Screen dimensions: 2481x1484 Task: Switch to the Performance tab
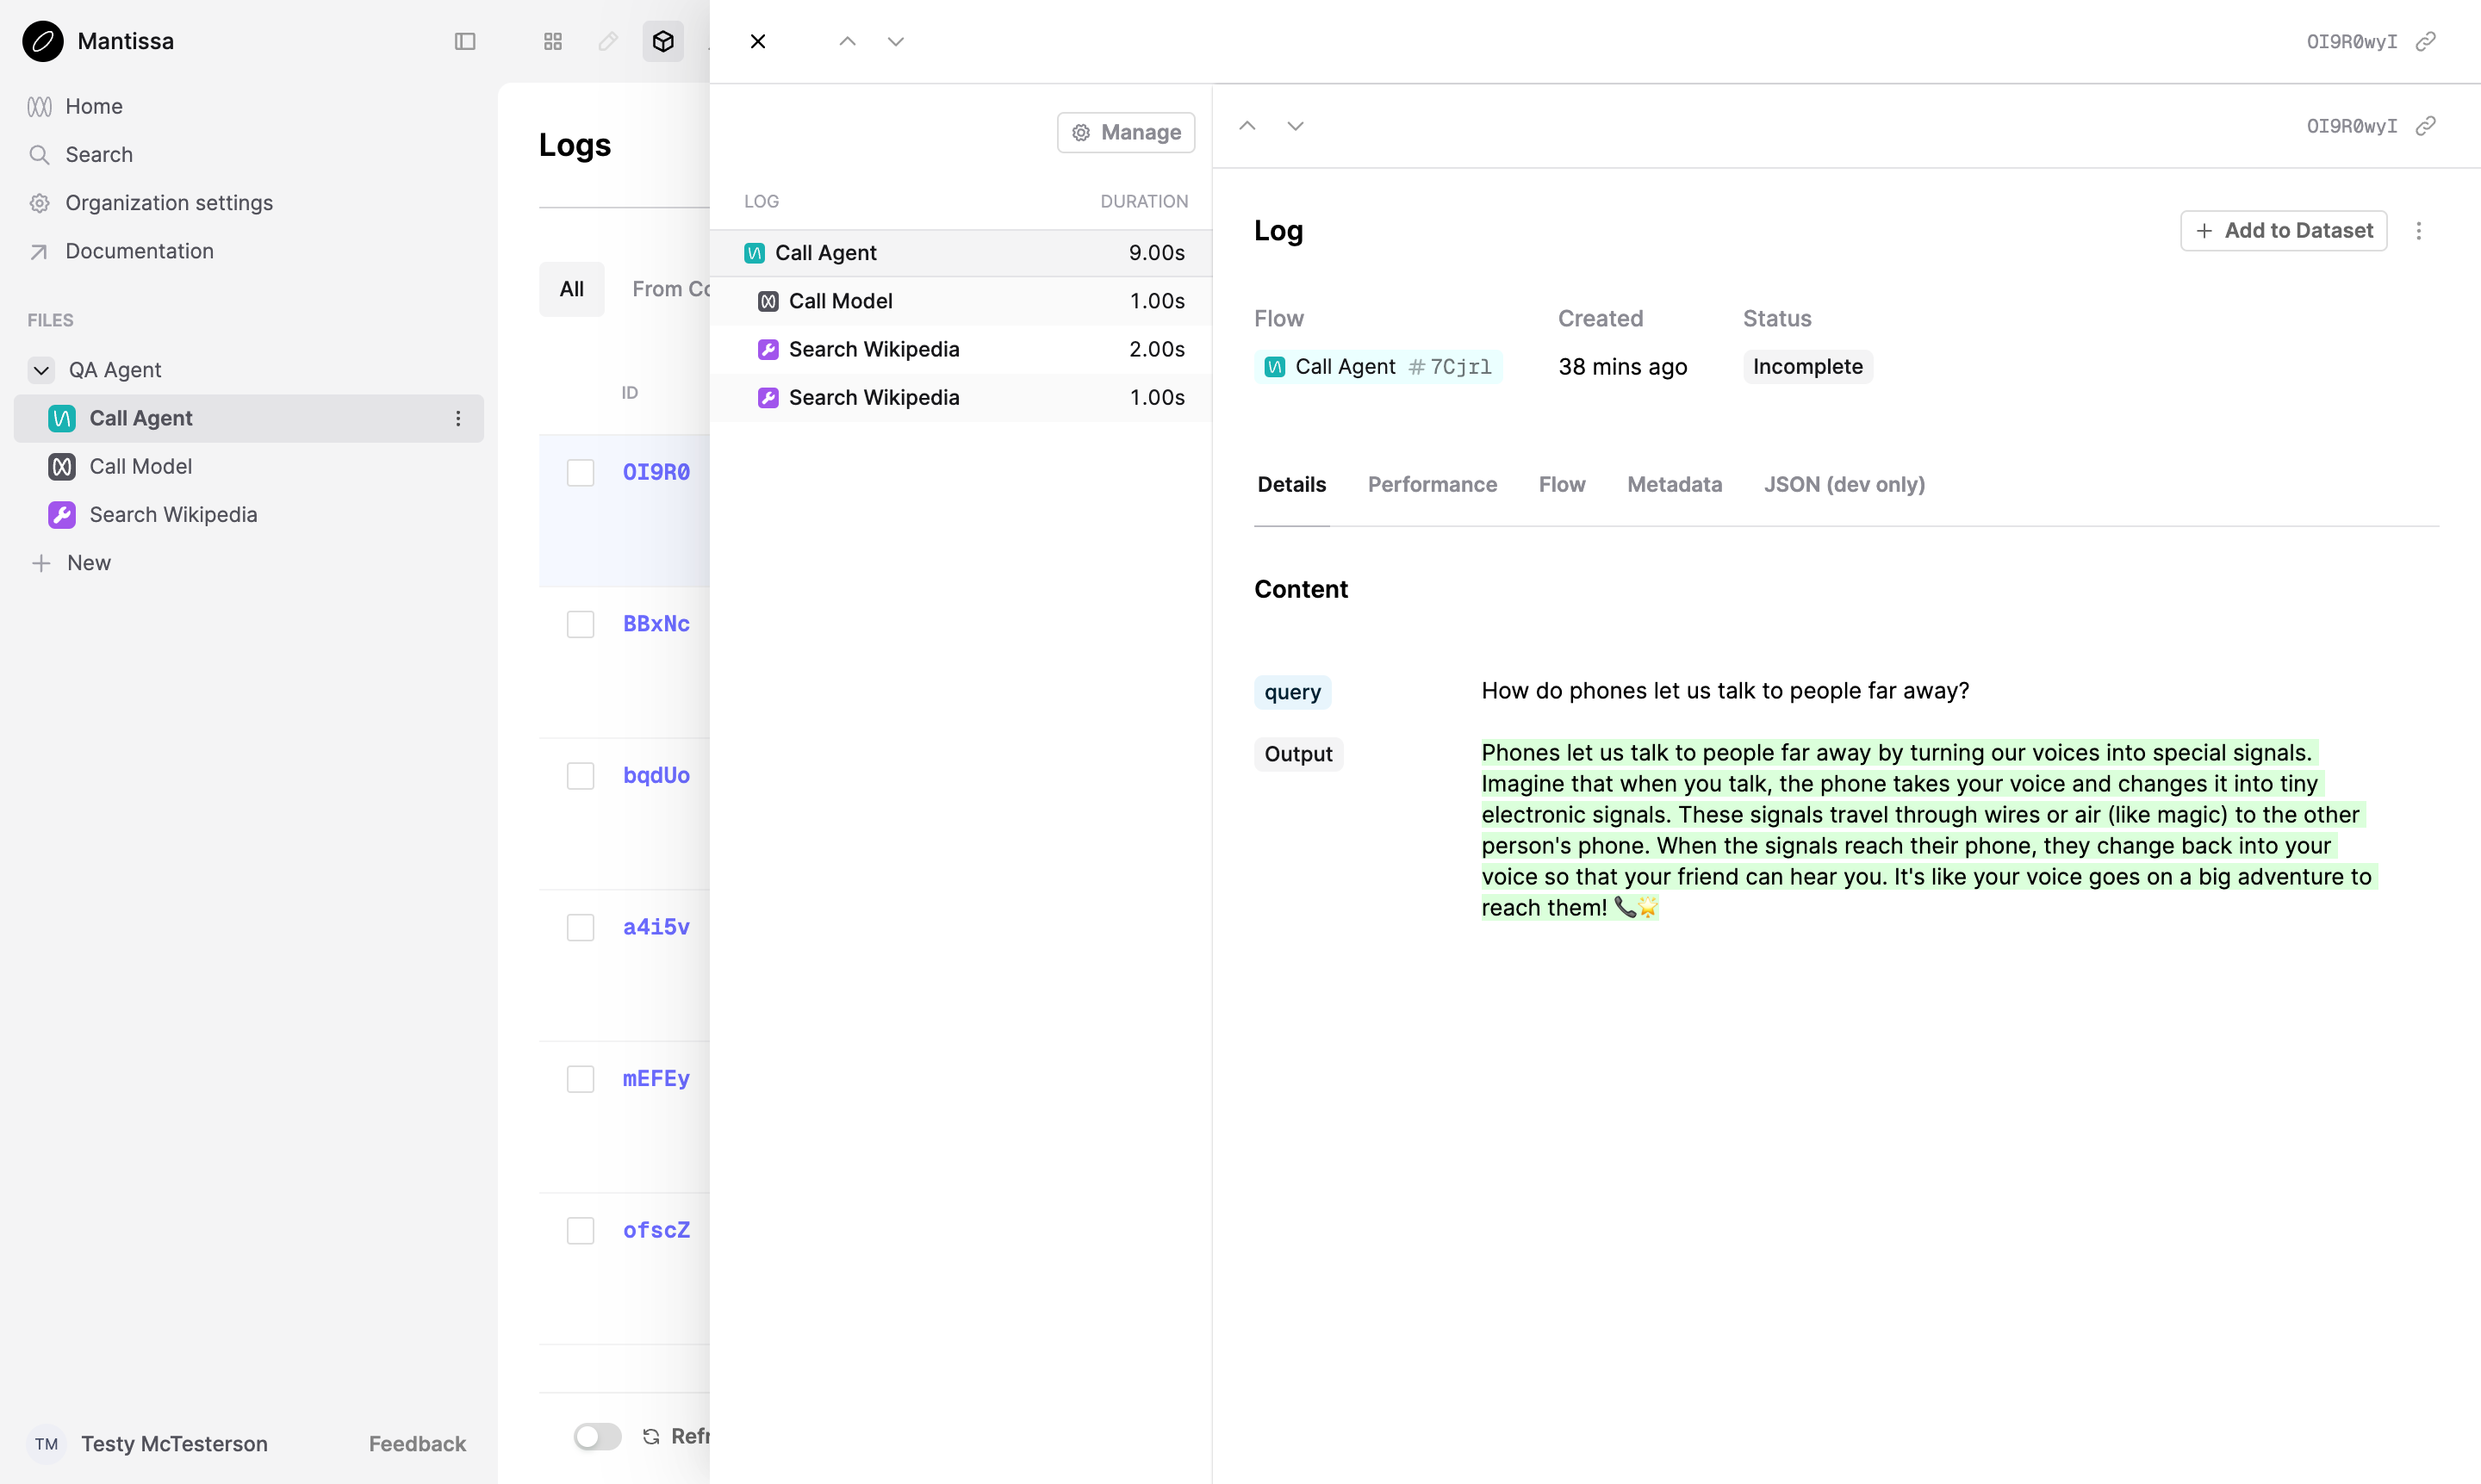(1432, 484)
